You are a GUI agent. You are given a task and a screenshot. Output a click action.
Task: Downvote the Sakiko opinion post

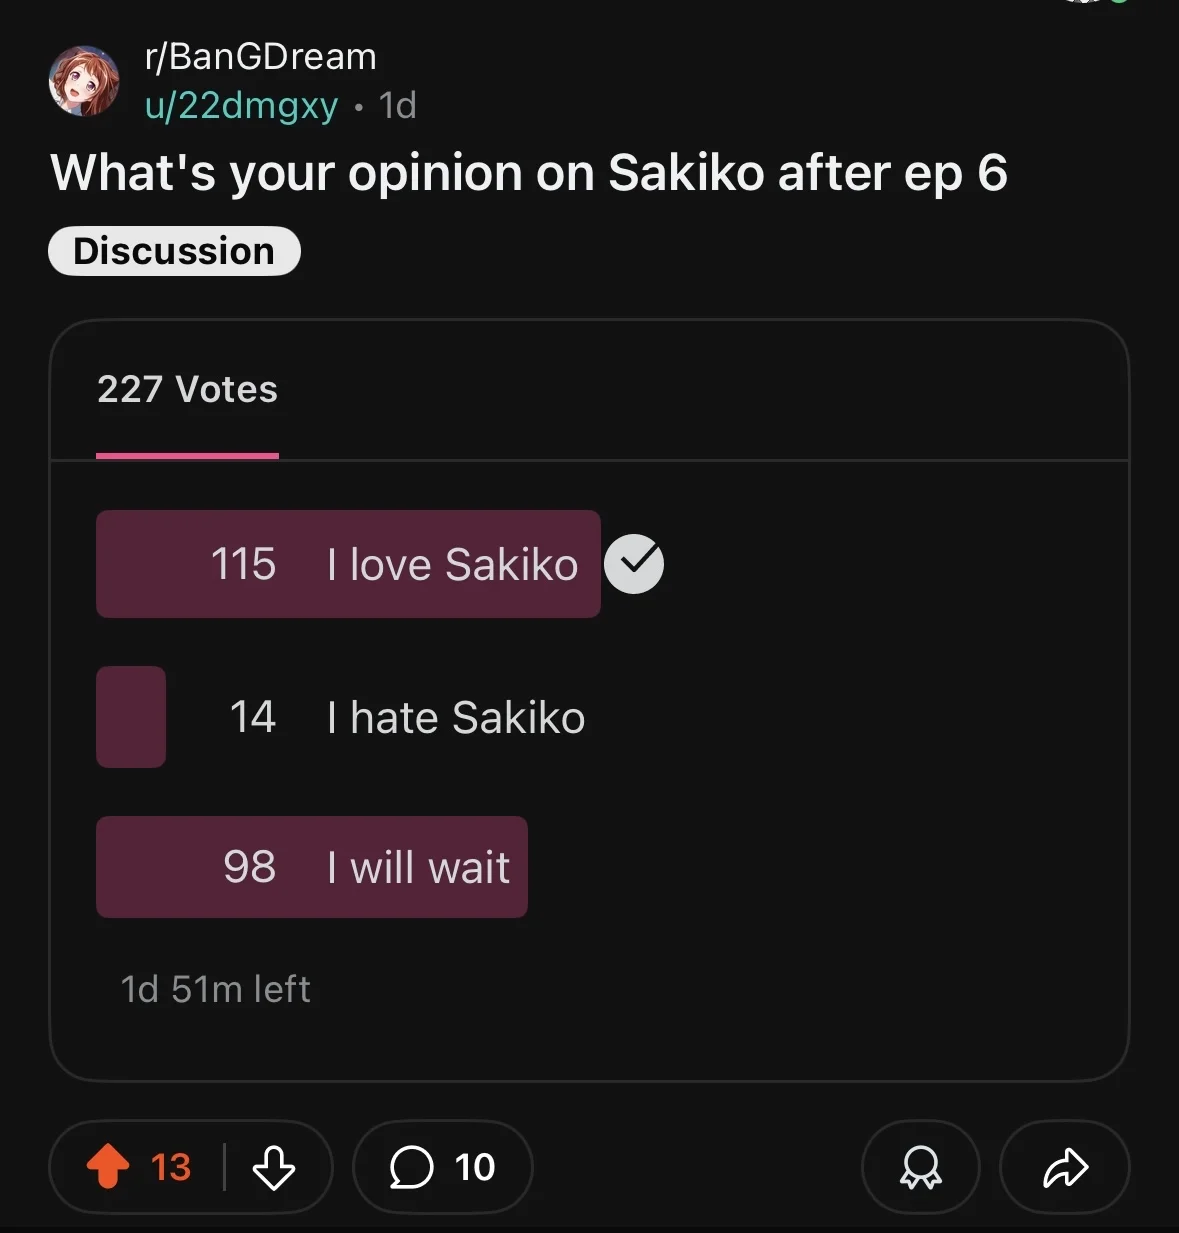[273, 1167]
